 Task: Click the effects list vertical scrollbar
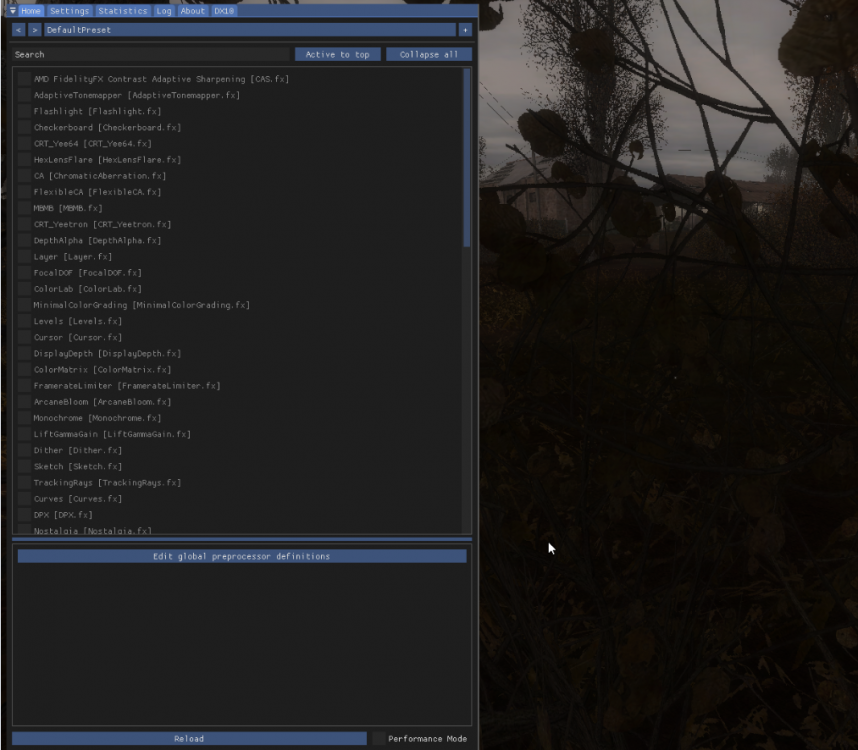pyautogui.click(x=467, y=160)
